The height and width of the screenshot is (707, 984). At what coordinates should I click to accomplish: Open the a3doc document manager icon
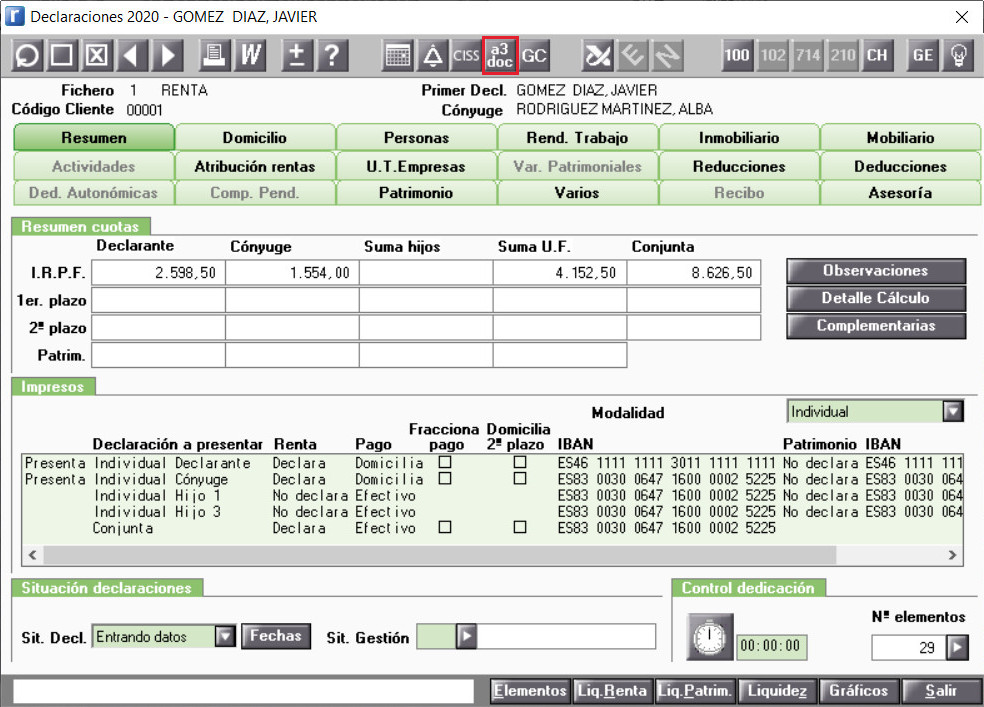pos(500,55)
